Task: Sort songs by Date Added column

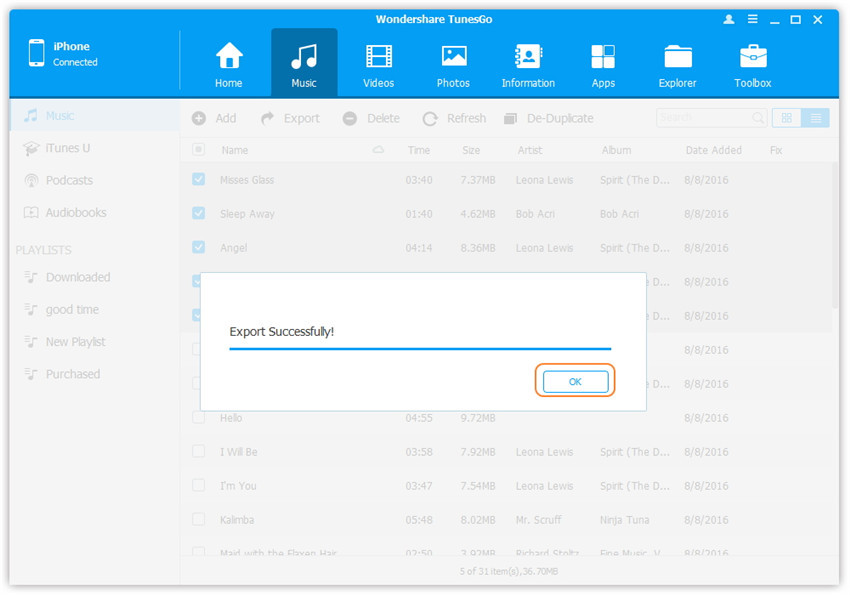Action: [x=713, y=150]
